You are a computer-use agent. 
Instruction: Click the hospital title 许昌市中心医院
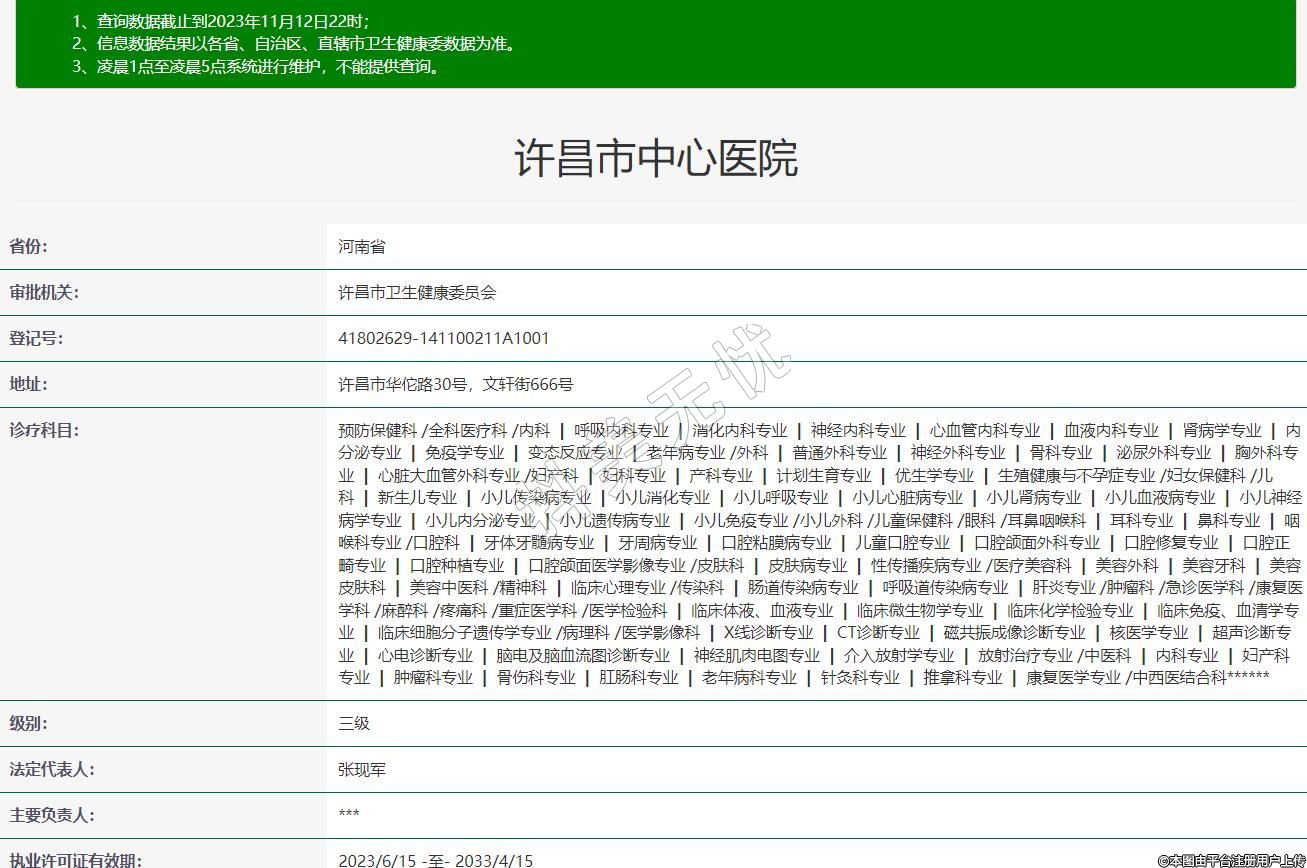pyautogui.click(x=655, y=159)
